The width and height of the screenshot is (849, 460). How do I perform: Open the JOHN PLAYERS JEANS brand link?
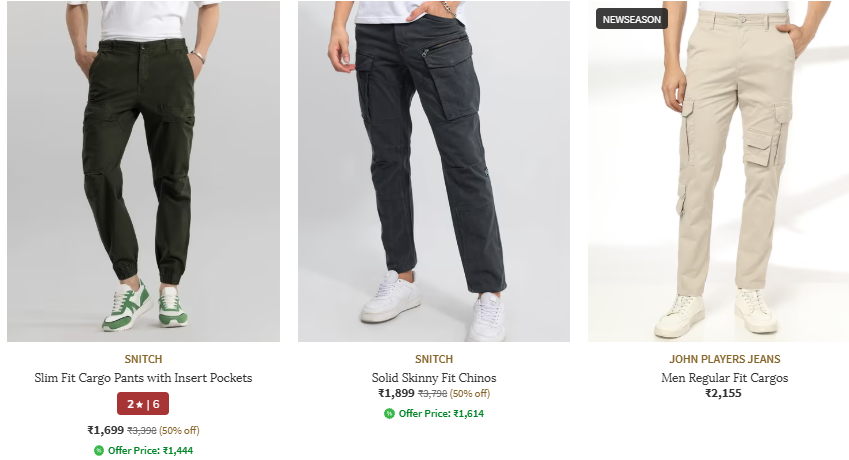724,359
